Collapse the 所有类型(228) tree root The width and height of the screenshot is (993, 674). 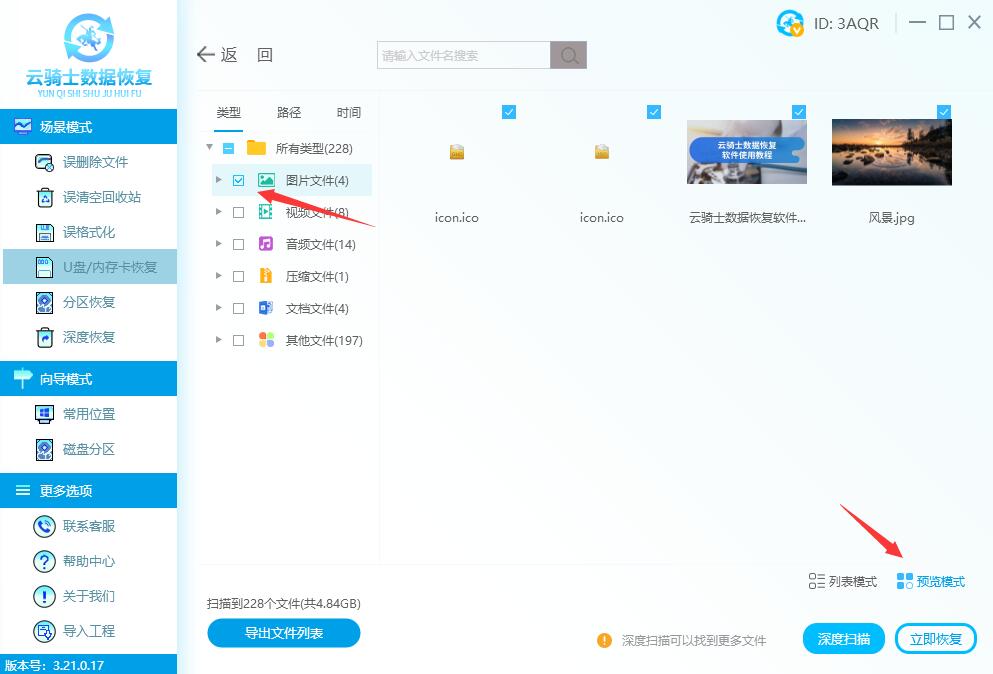click(x=209, y=148)
